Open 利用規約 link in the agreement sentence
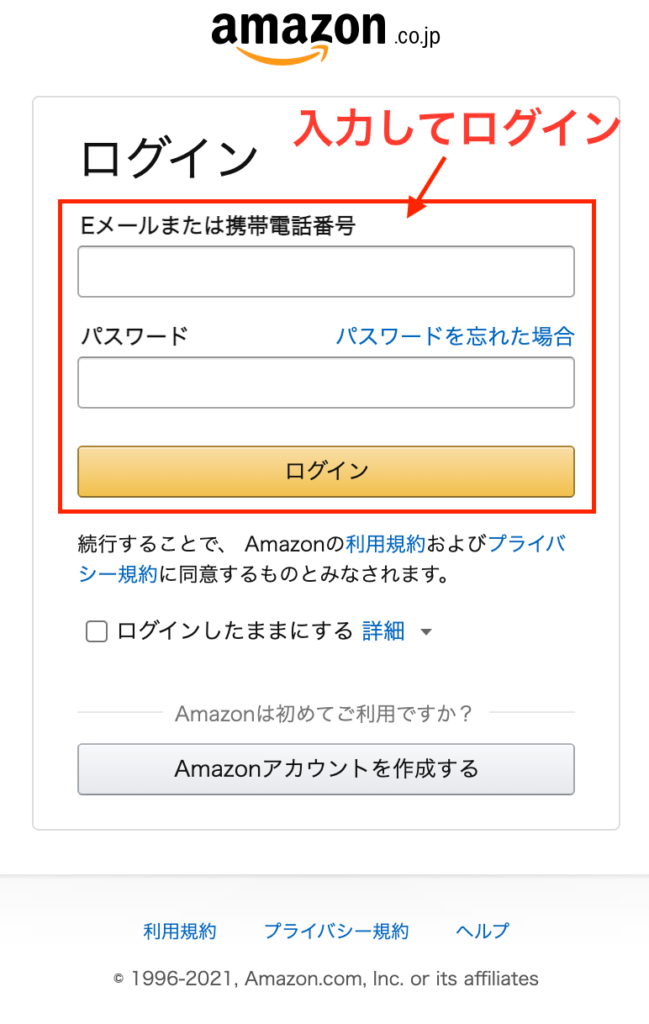The image size is (649, 1024). point(386,545)
